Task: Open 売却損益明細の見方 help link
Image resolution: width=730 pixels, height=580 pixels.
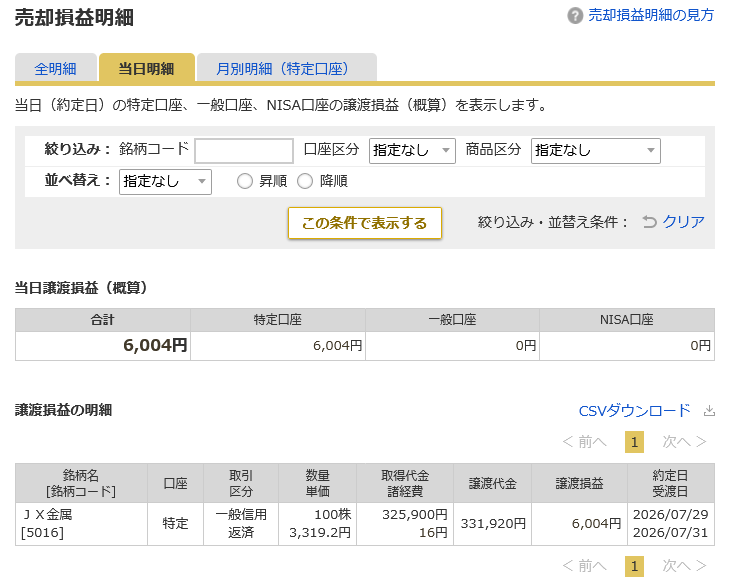Action: click(651, 15)
